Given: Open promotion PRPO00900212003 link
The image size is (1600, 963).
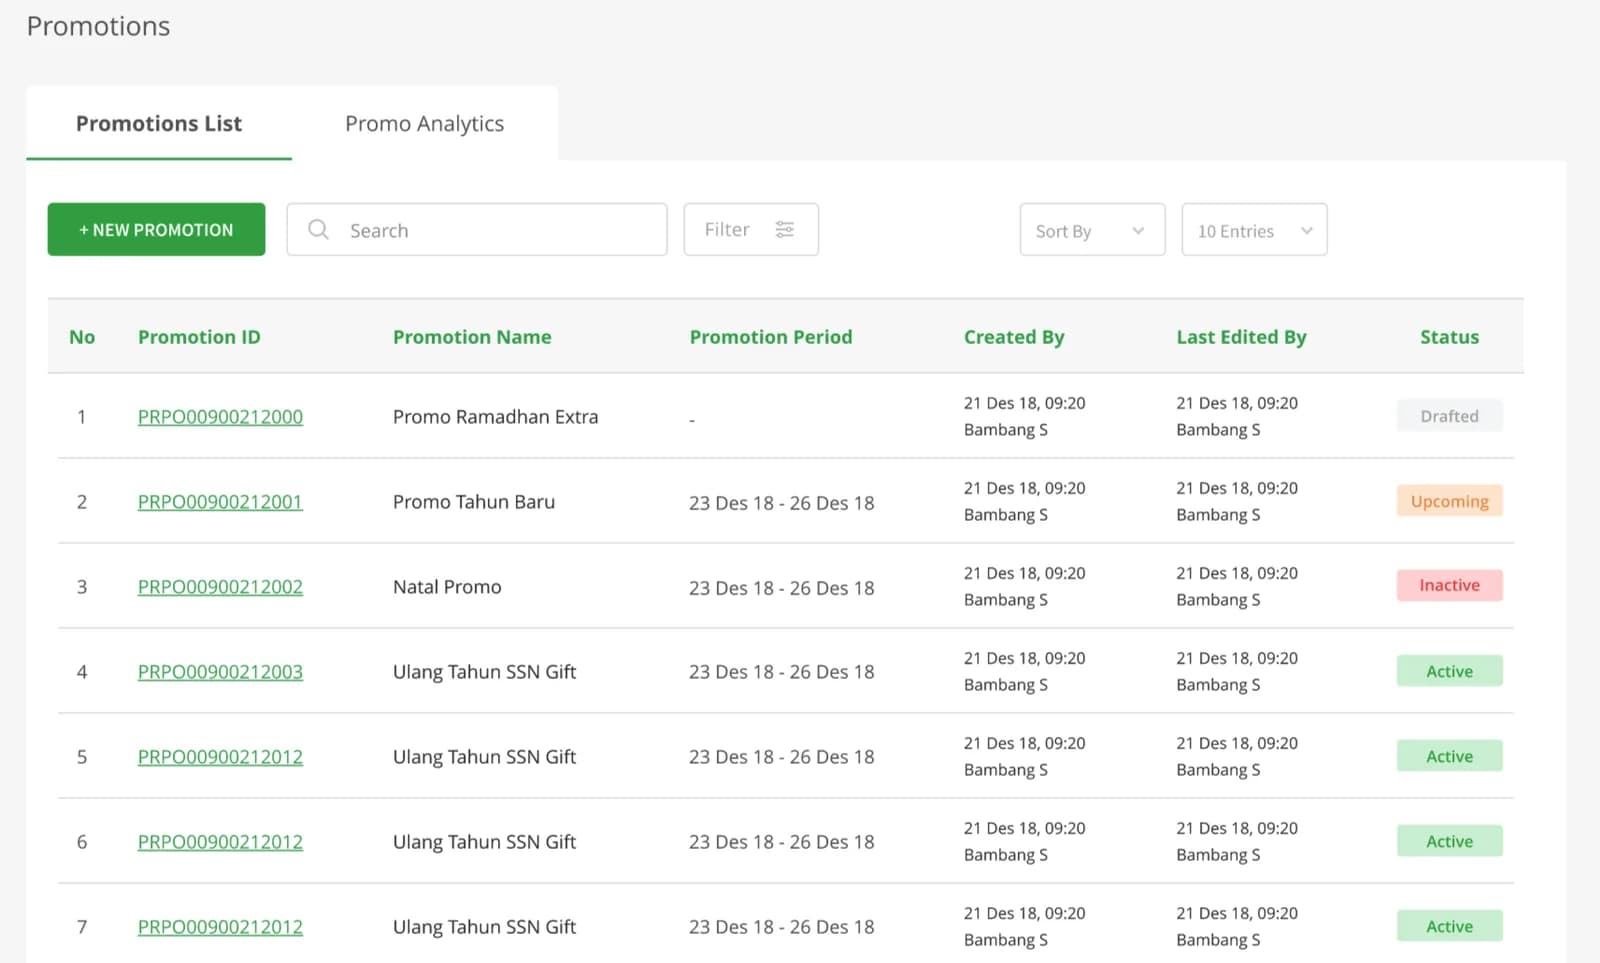Looking at the screenshot, I should coord(220,672).
